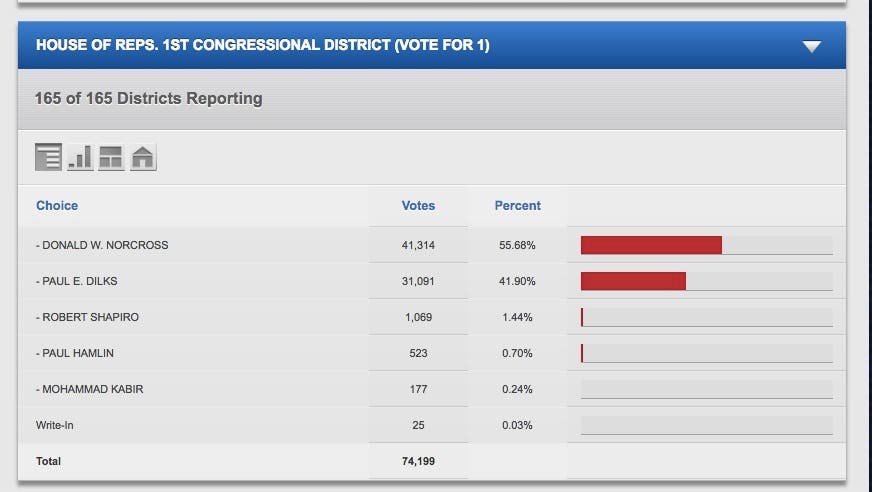
Task: Click the House of Reps 1st District header
Action: 263,45
